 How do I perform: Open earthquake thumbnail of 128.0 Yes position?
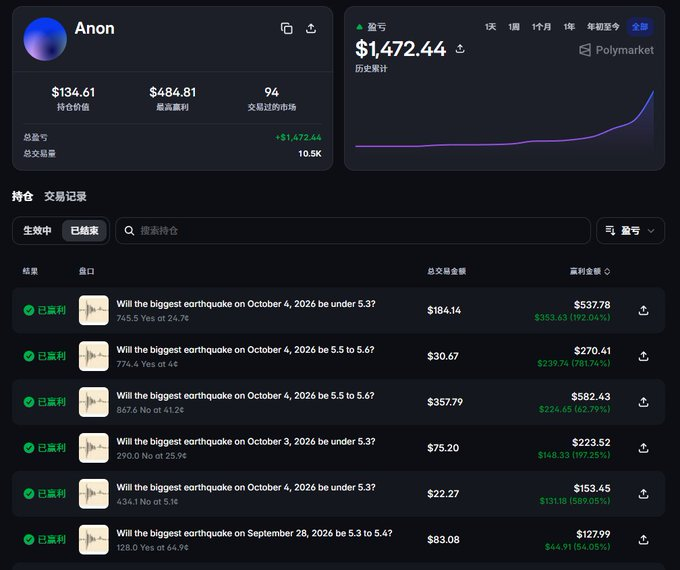click(94, 540)
